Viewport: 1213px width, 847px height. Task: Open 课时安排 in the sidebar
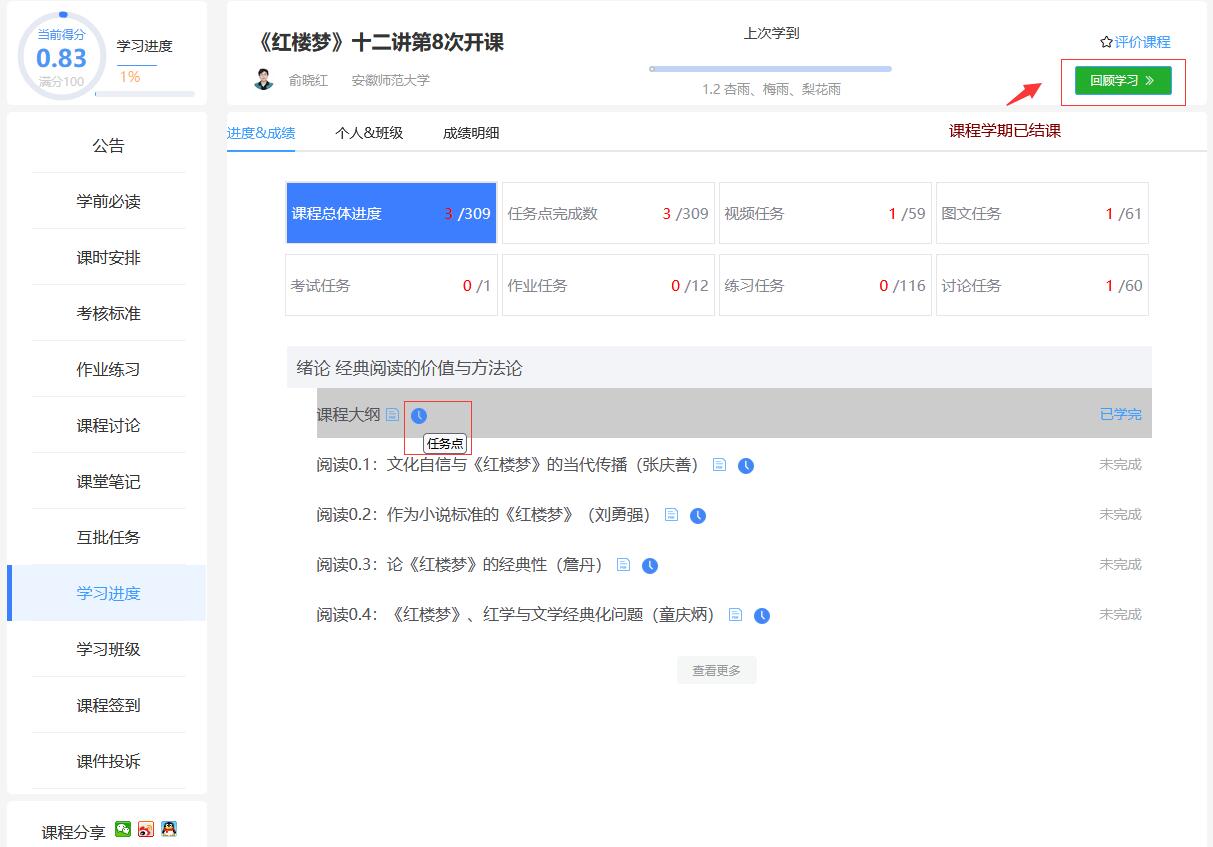(x=108, y=257)
